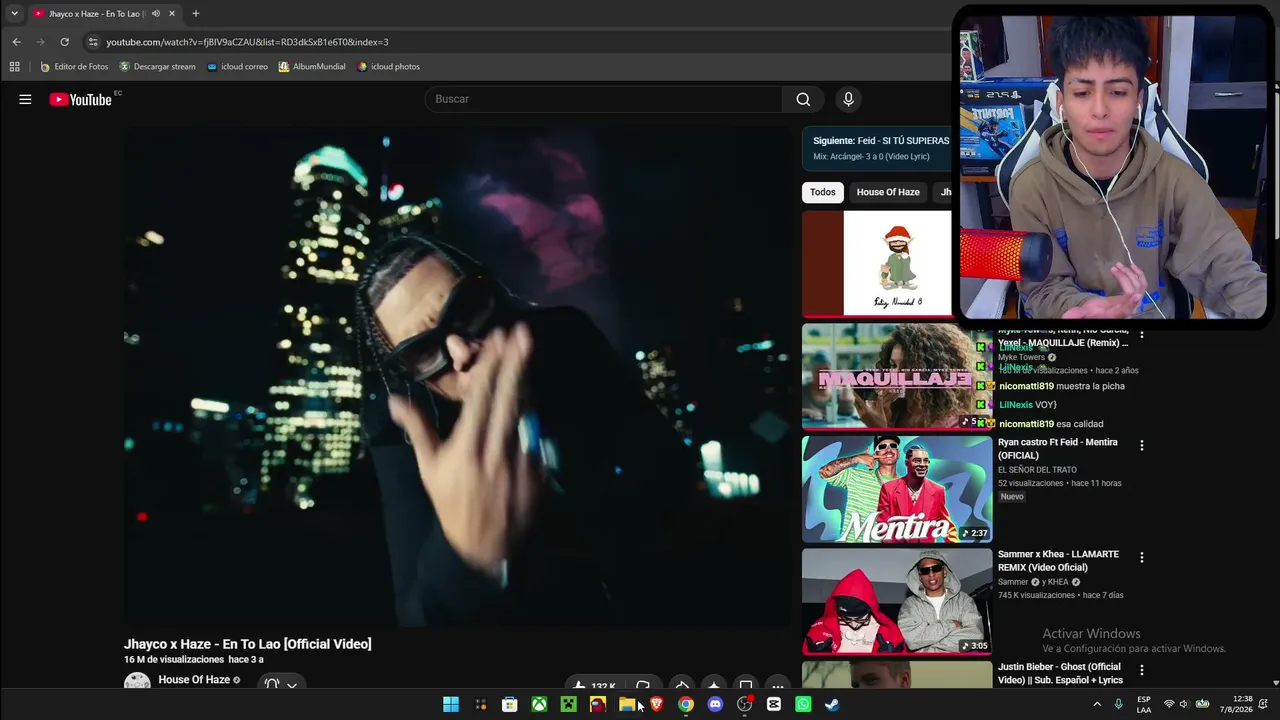Open CapCut from the taskbar
This screenshot has width=1280, height=720.
774,704
